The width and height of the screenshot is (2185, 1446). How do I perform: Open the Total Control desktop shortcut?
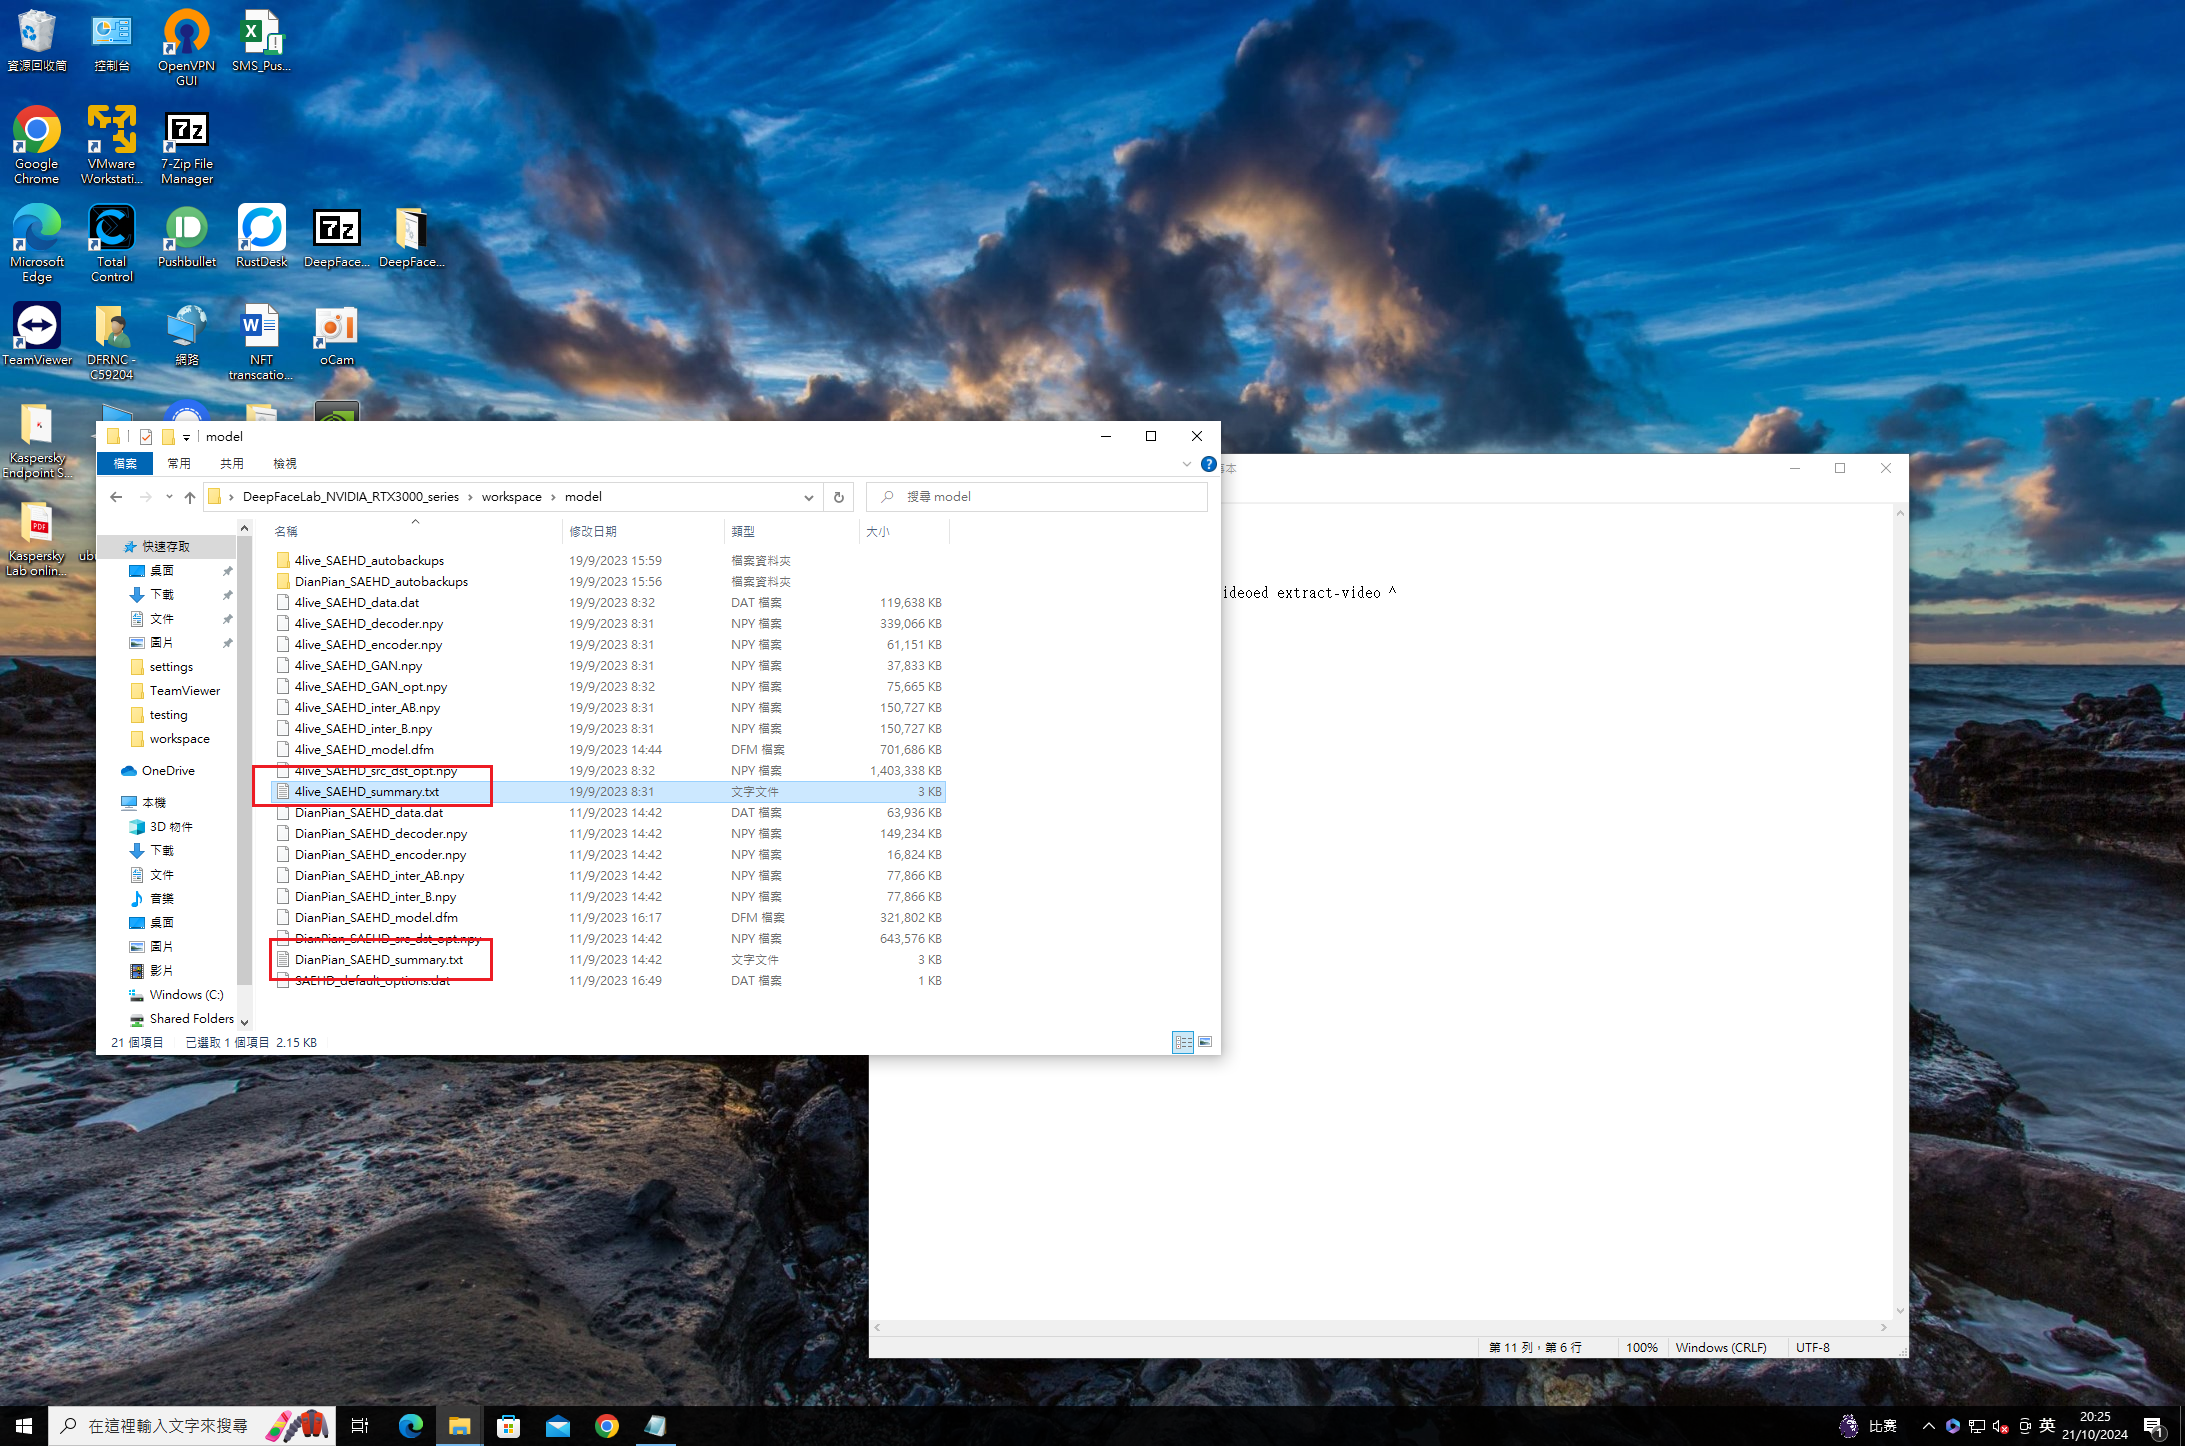[x=112, y=243]
